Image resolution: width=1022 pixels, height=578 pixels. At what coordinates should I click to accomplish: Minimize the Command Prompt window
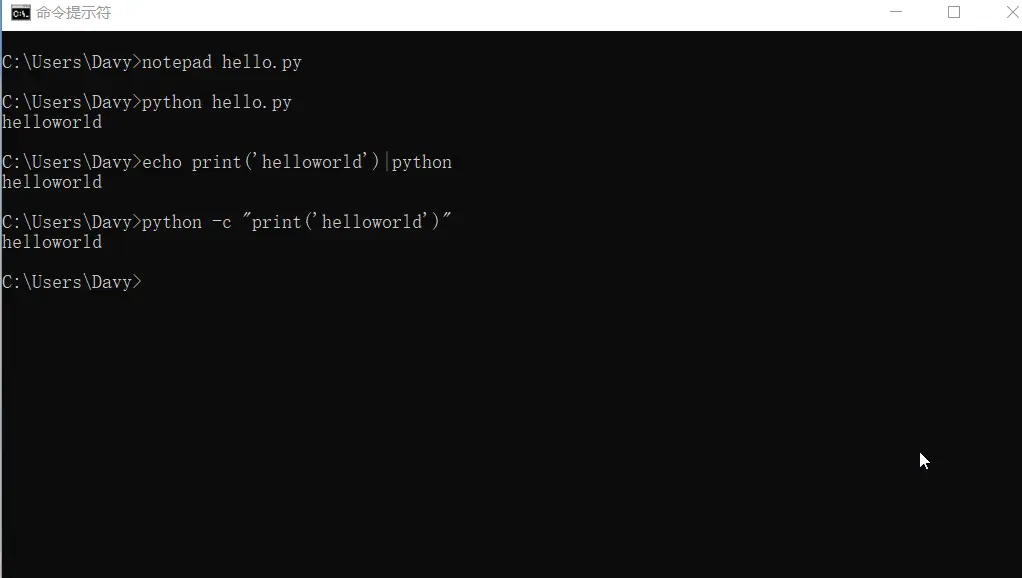pyautogui.click(x=895, y=12)
